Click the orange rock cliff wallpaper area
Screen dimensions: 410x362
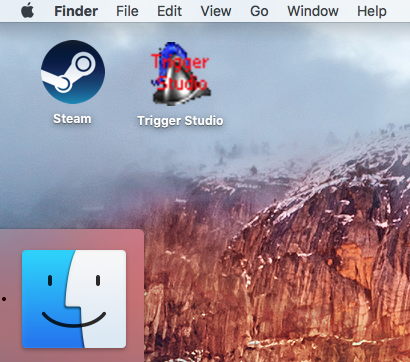[x=300, y=283]
